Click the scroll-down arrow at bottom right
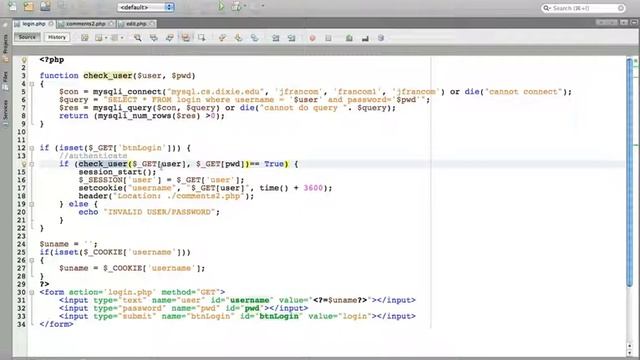The image size is (640, 360). pos(630,354)
